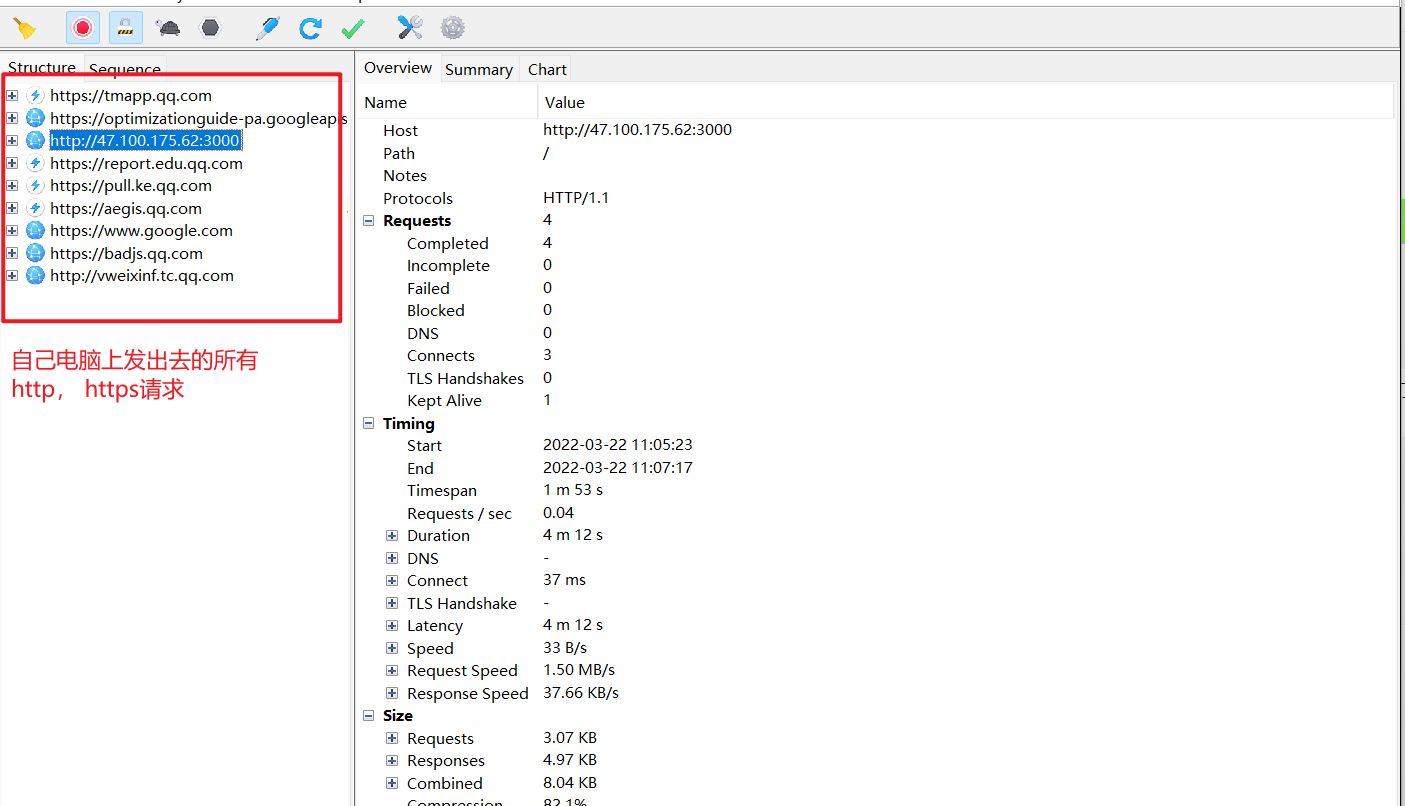Select http://vweixinf.tc.qq.com host in tree

[142, 276]
